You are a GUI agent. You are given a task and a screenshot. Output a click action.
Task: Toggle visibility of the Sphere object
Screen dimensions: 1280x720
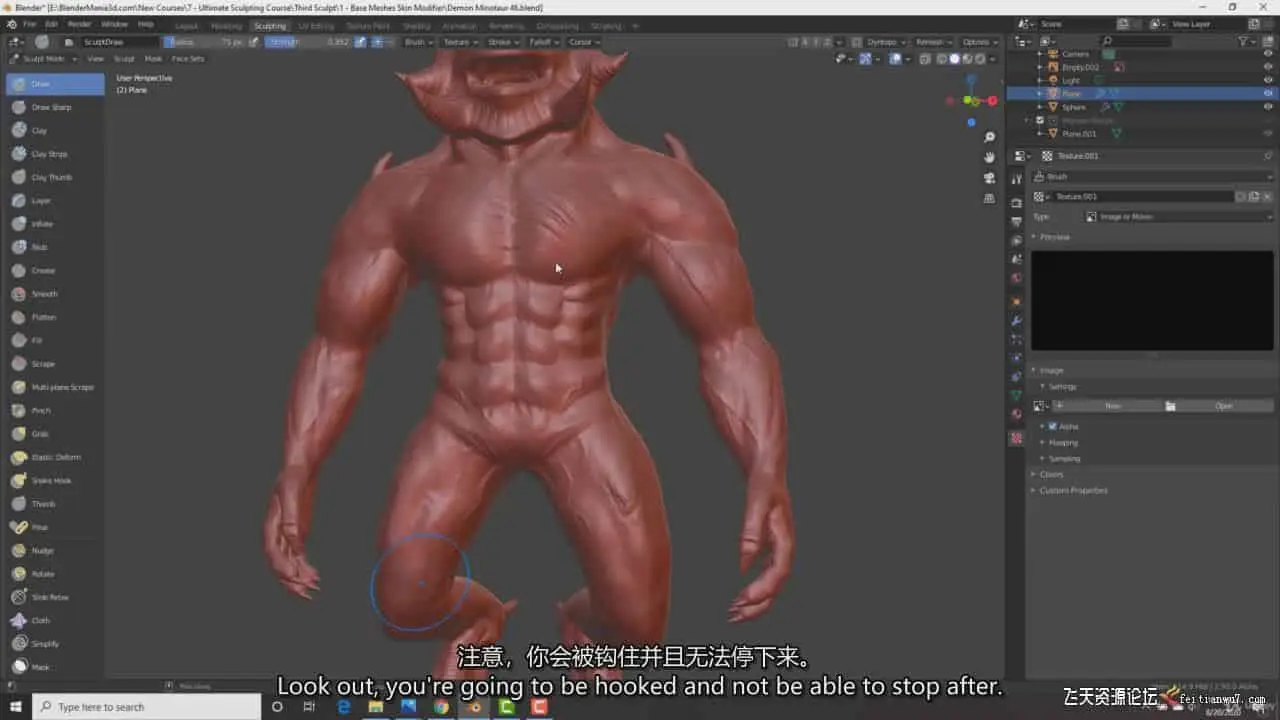point(1268,107)
